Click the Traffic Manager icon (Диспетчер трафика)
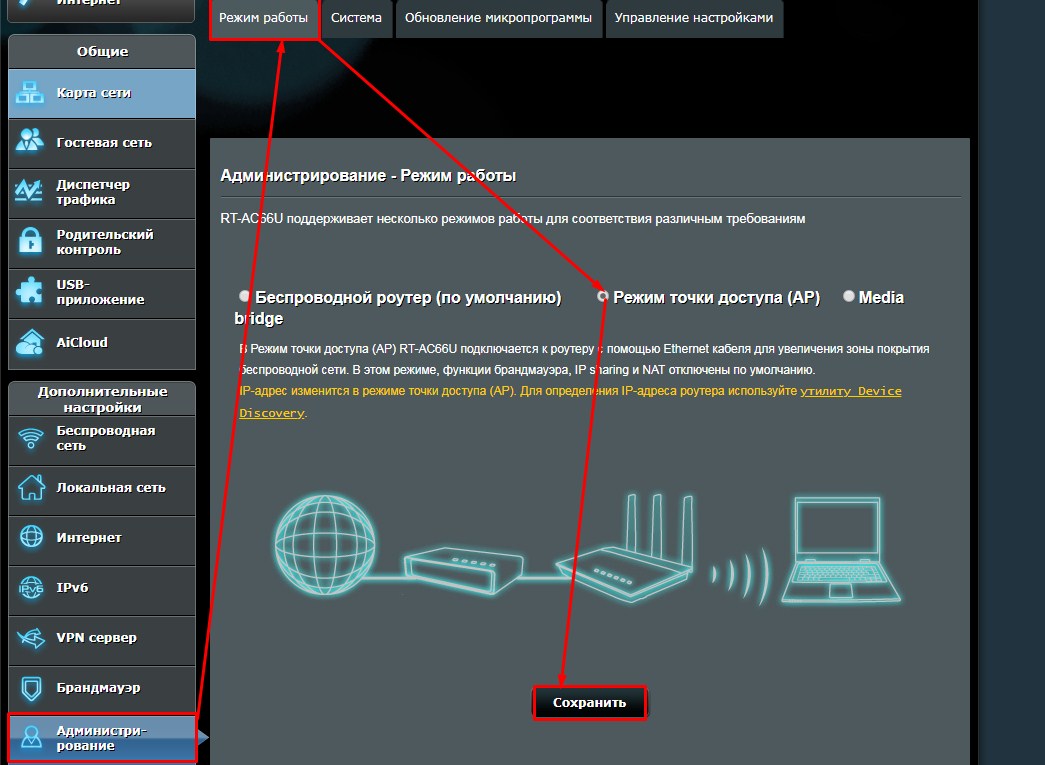Screen dimensions: 1045x765 (30, 191)
